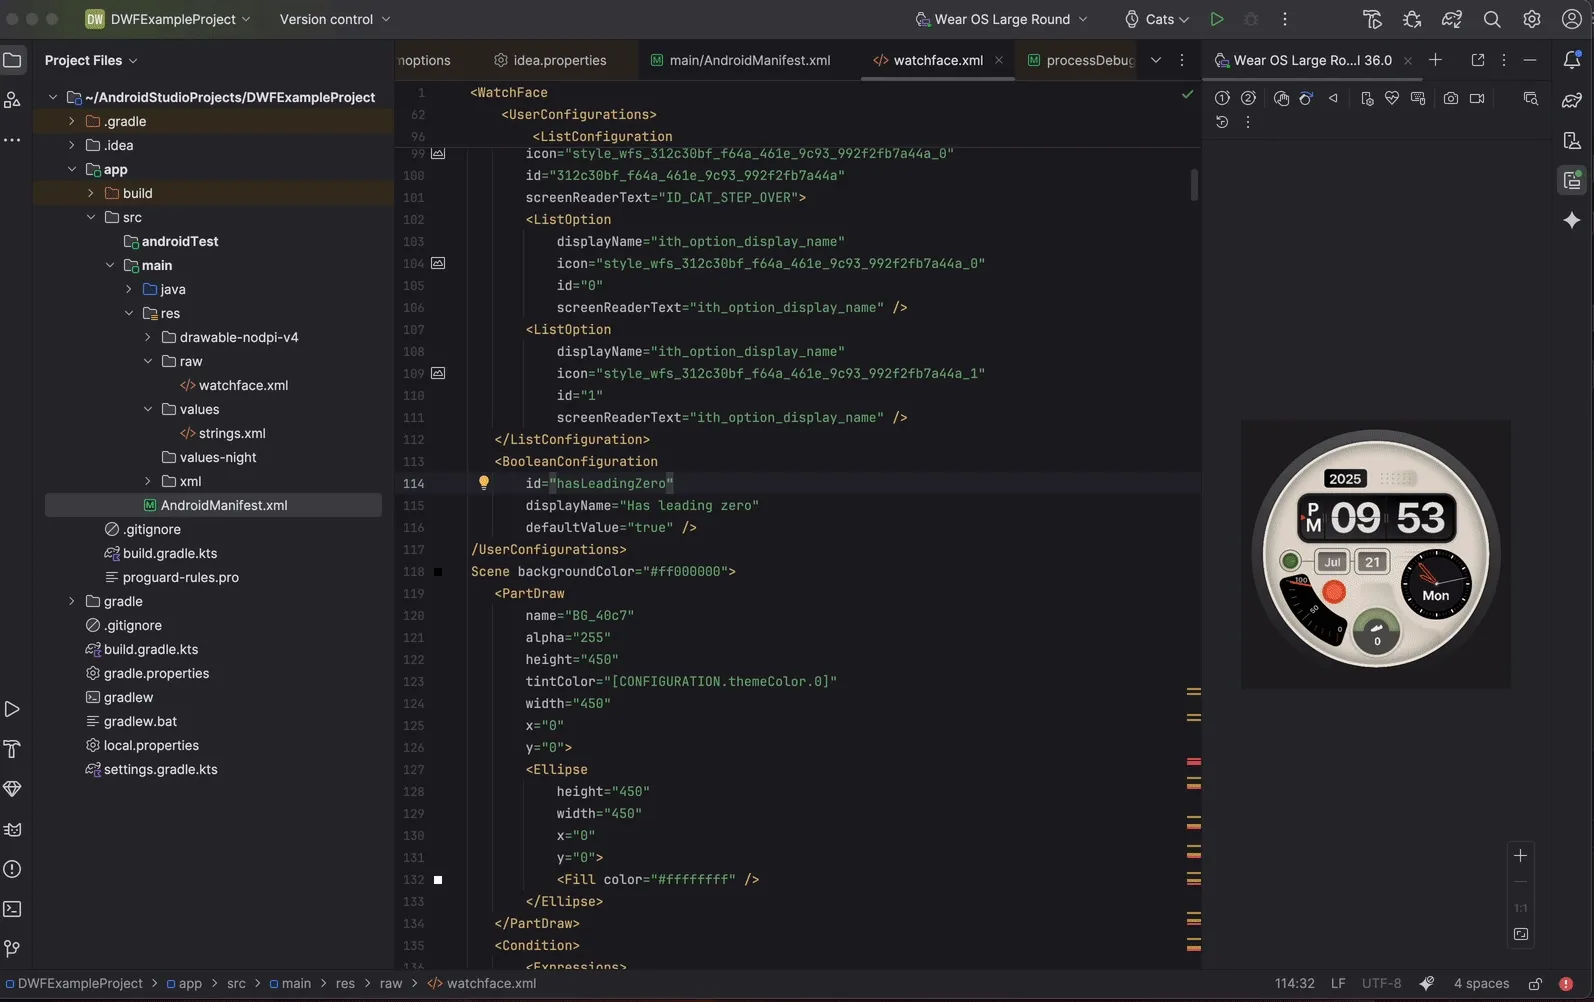Open the Notifications bell panel
The image size is (1594, 1002).
point(1572,60)
